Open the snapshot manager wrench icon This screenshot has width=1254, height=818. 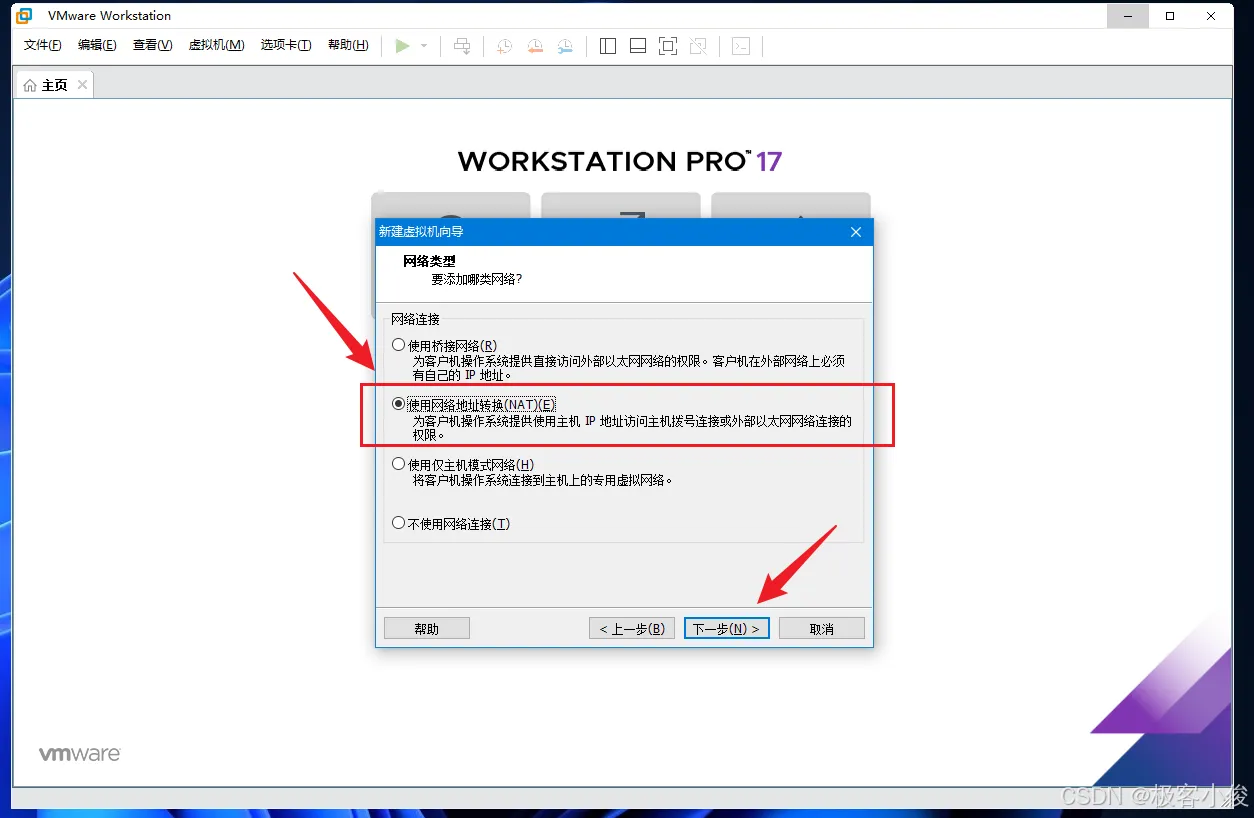565,46
